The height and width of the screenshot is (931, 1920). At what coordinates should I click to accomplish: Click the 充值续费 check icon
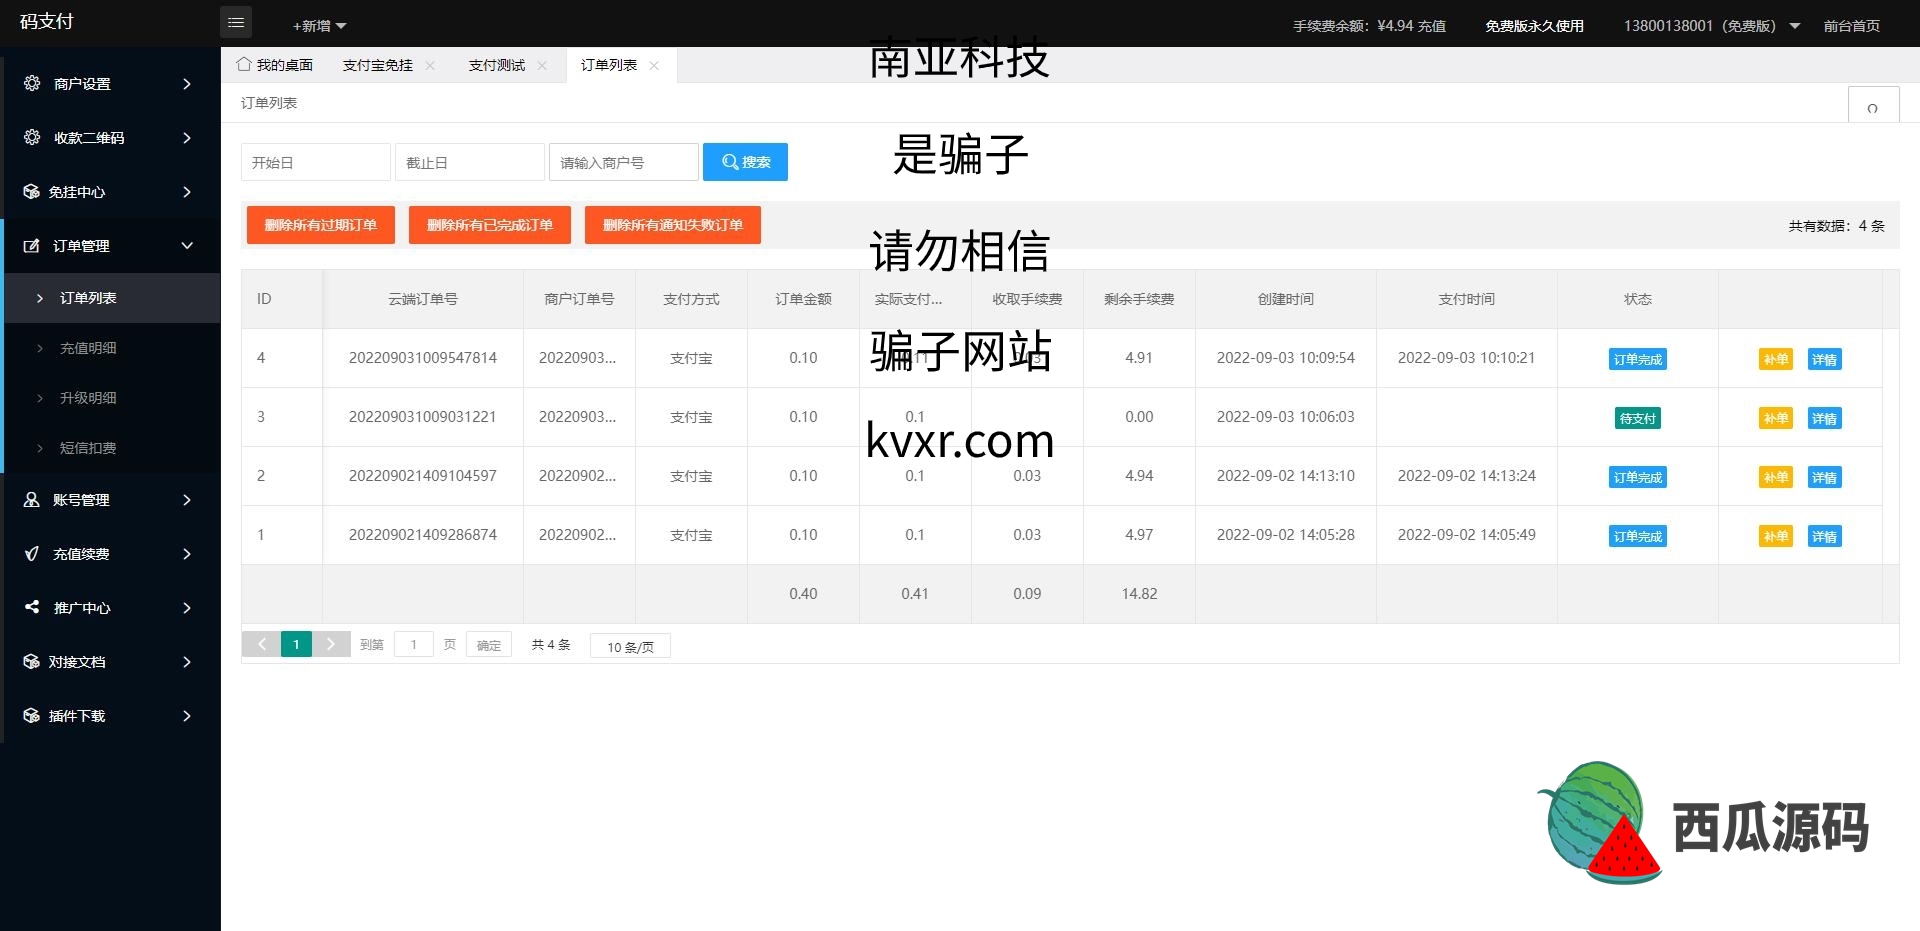coord(32,553)
